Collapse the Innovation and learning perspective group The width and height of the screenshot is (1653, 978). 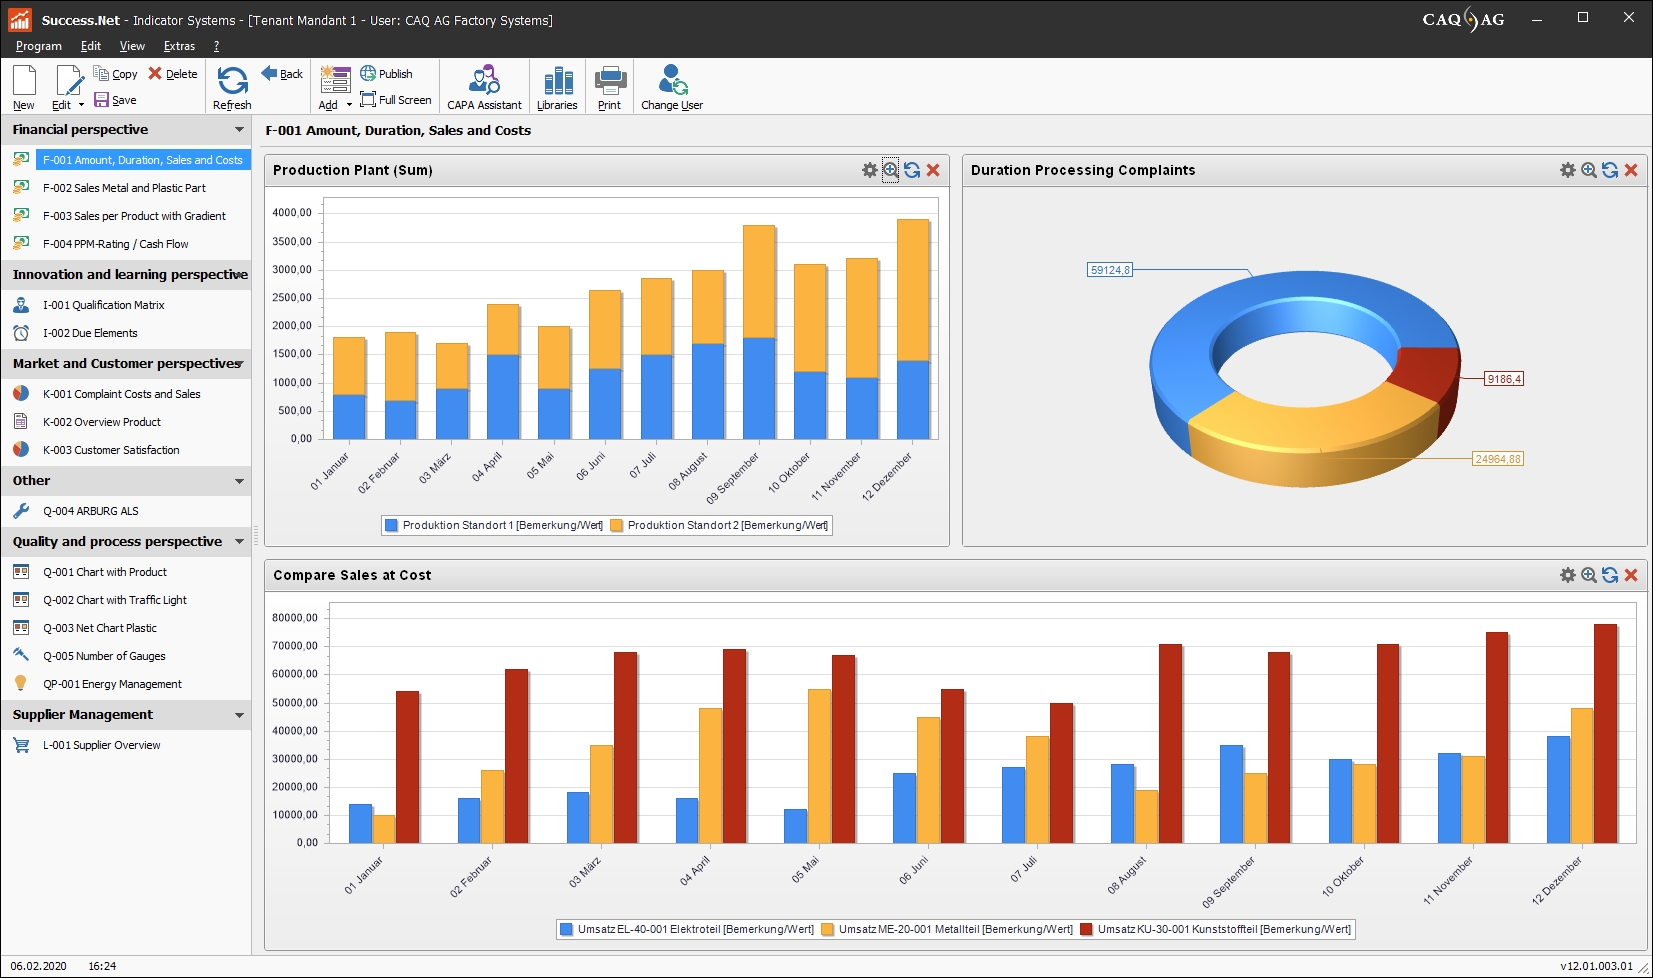[x=239, y=275]
